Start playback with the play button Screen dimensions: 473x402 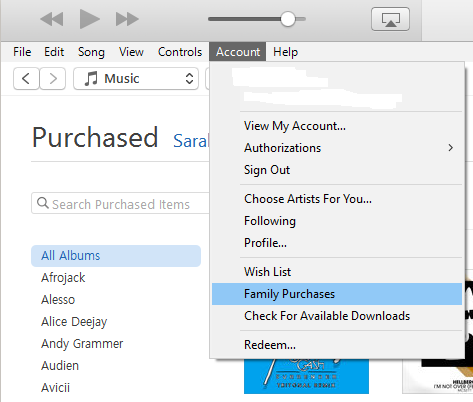tap(90, 19)
